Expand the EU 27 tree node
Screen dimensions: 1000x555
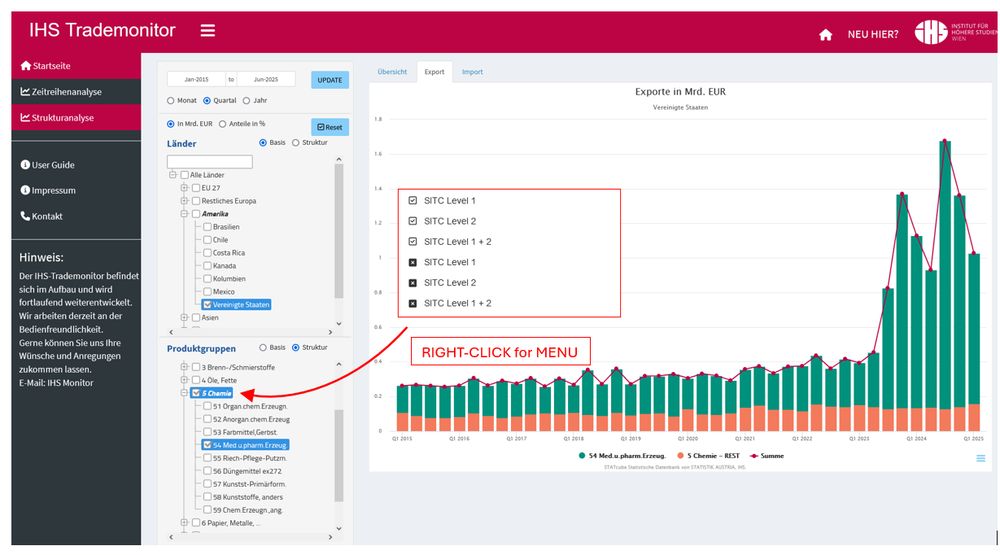(184, 188)
